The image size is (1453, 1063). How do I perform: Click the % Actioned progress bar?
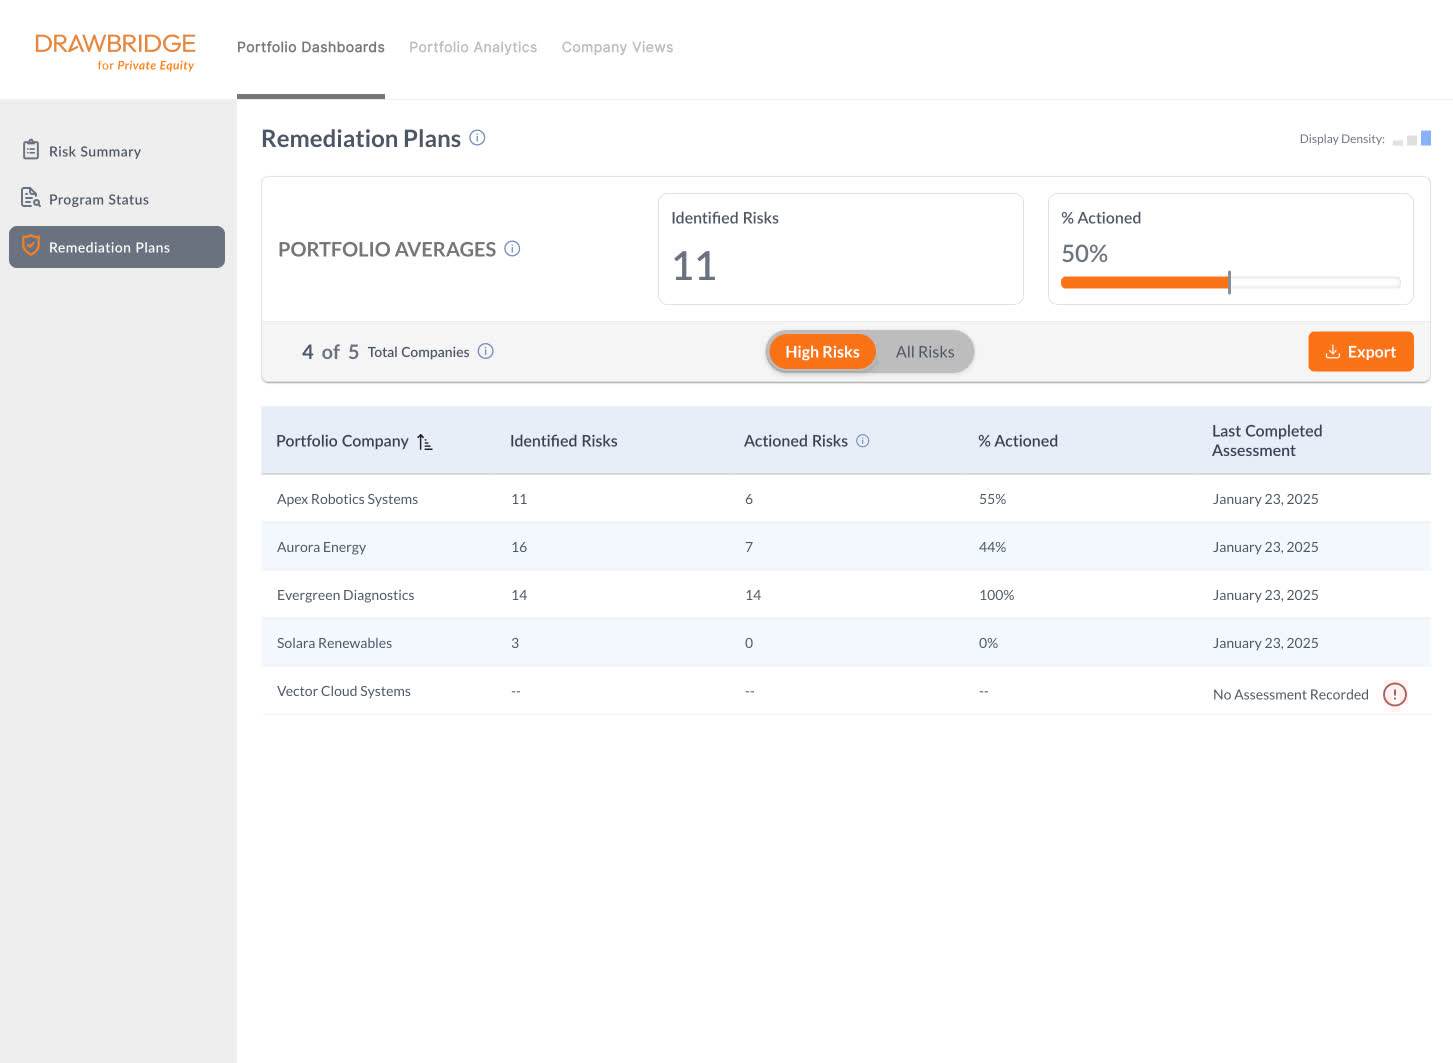(1230, 283)
